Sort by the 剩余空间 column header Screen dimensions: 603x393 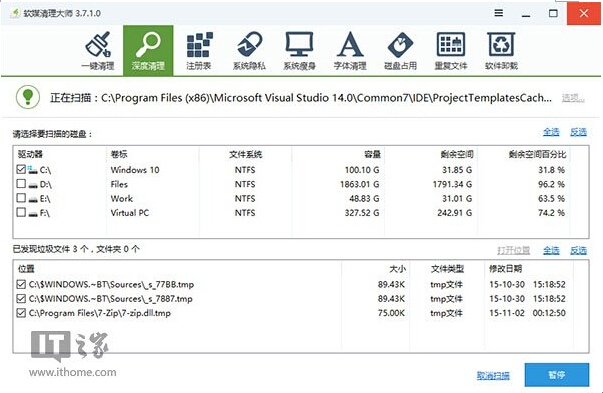point(457,154)
